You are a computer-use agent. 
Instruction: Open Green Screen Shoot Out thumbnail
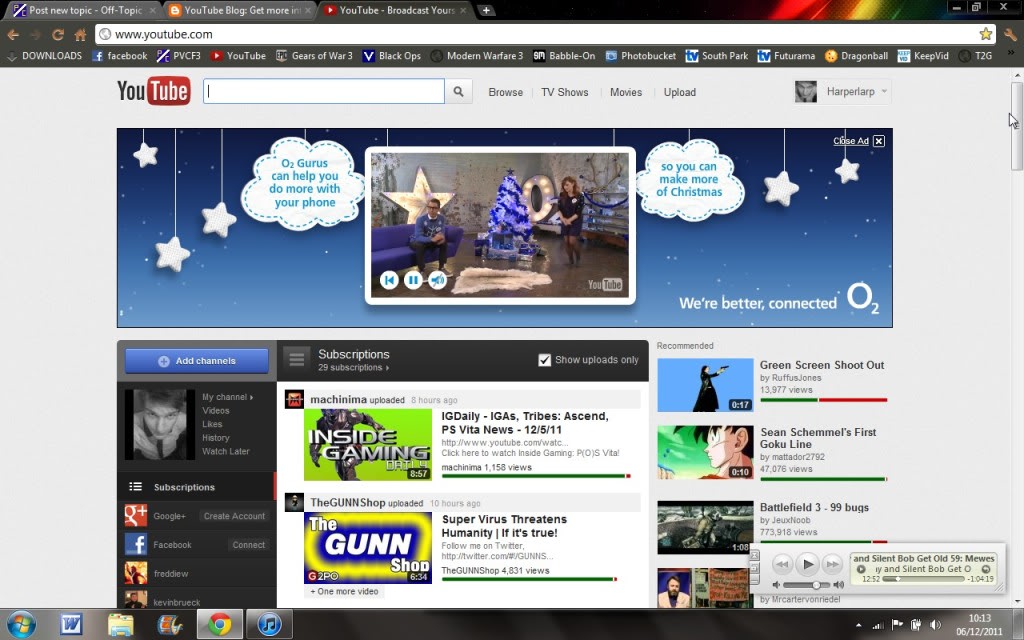tap(705, 385)
